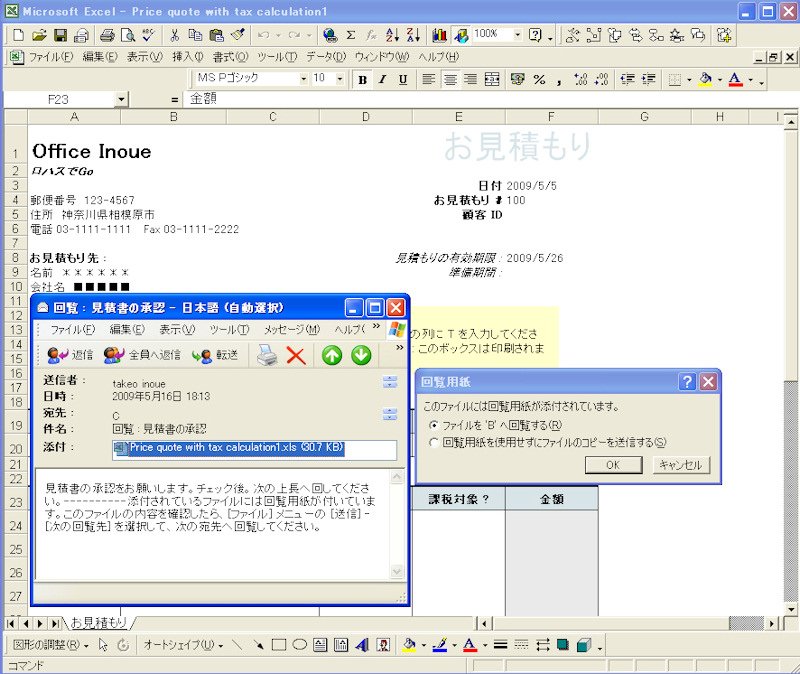
Task: Open the 図形の調整(R) drawing menu button
Action: pyautogui.click(x=50, y=645)
